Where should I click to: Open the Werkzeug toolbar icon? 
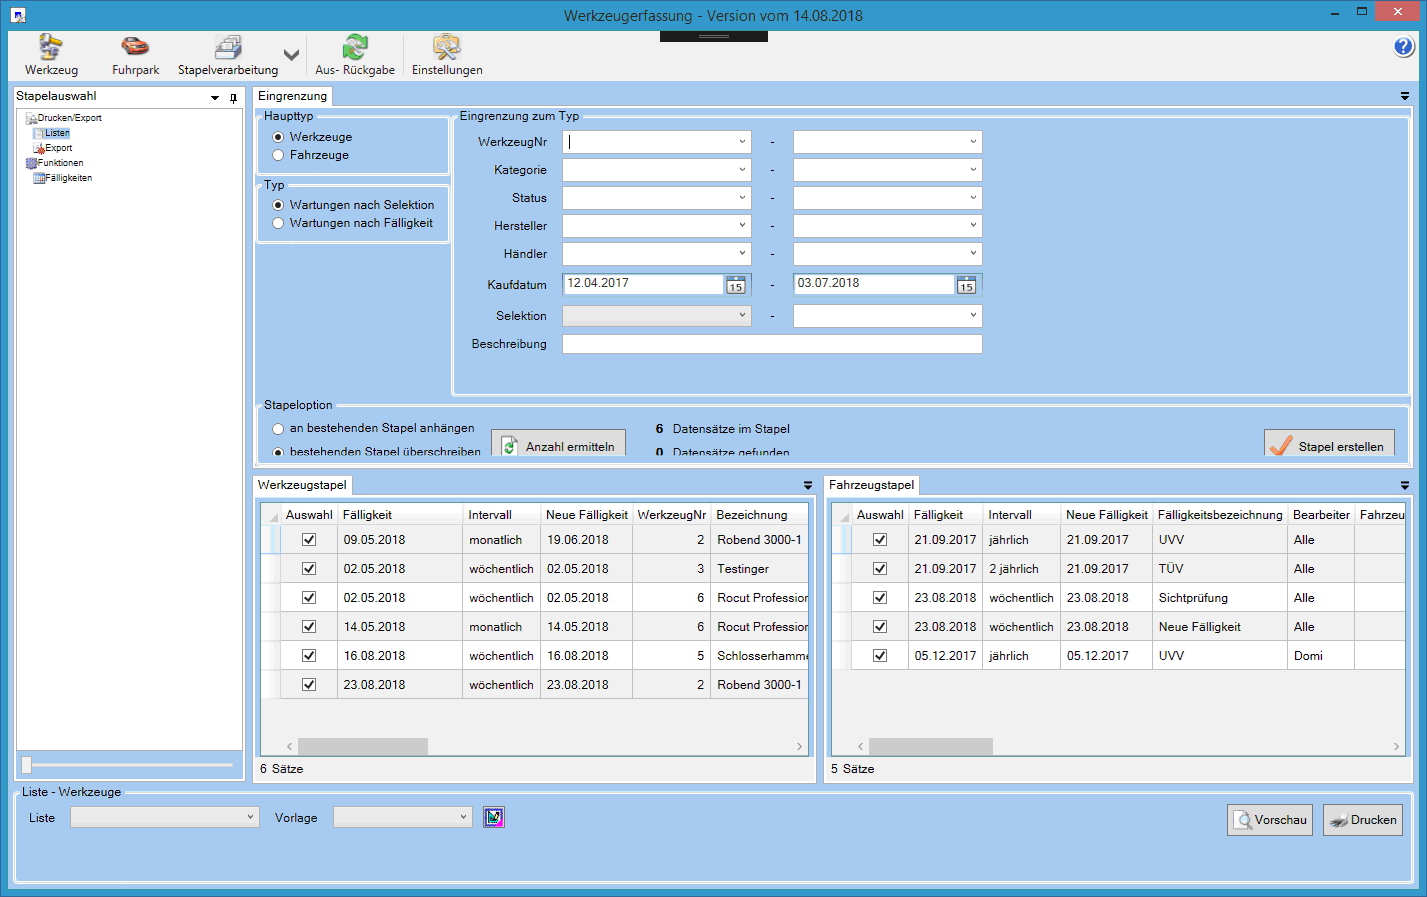(51, 55)
